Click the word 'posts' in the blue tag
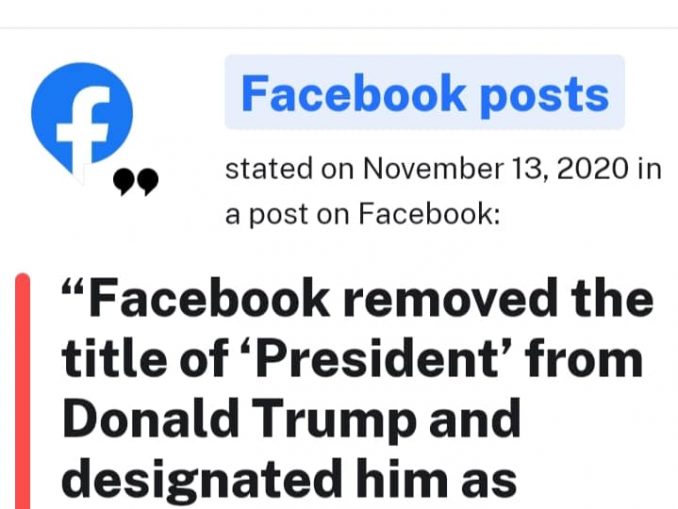This screenshot has height=509, width=678. (544, 95)
